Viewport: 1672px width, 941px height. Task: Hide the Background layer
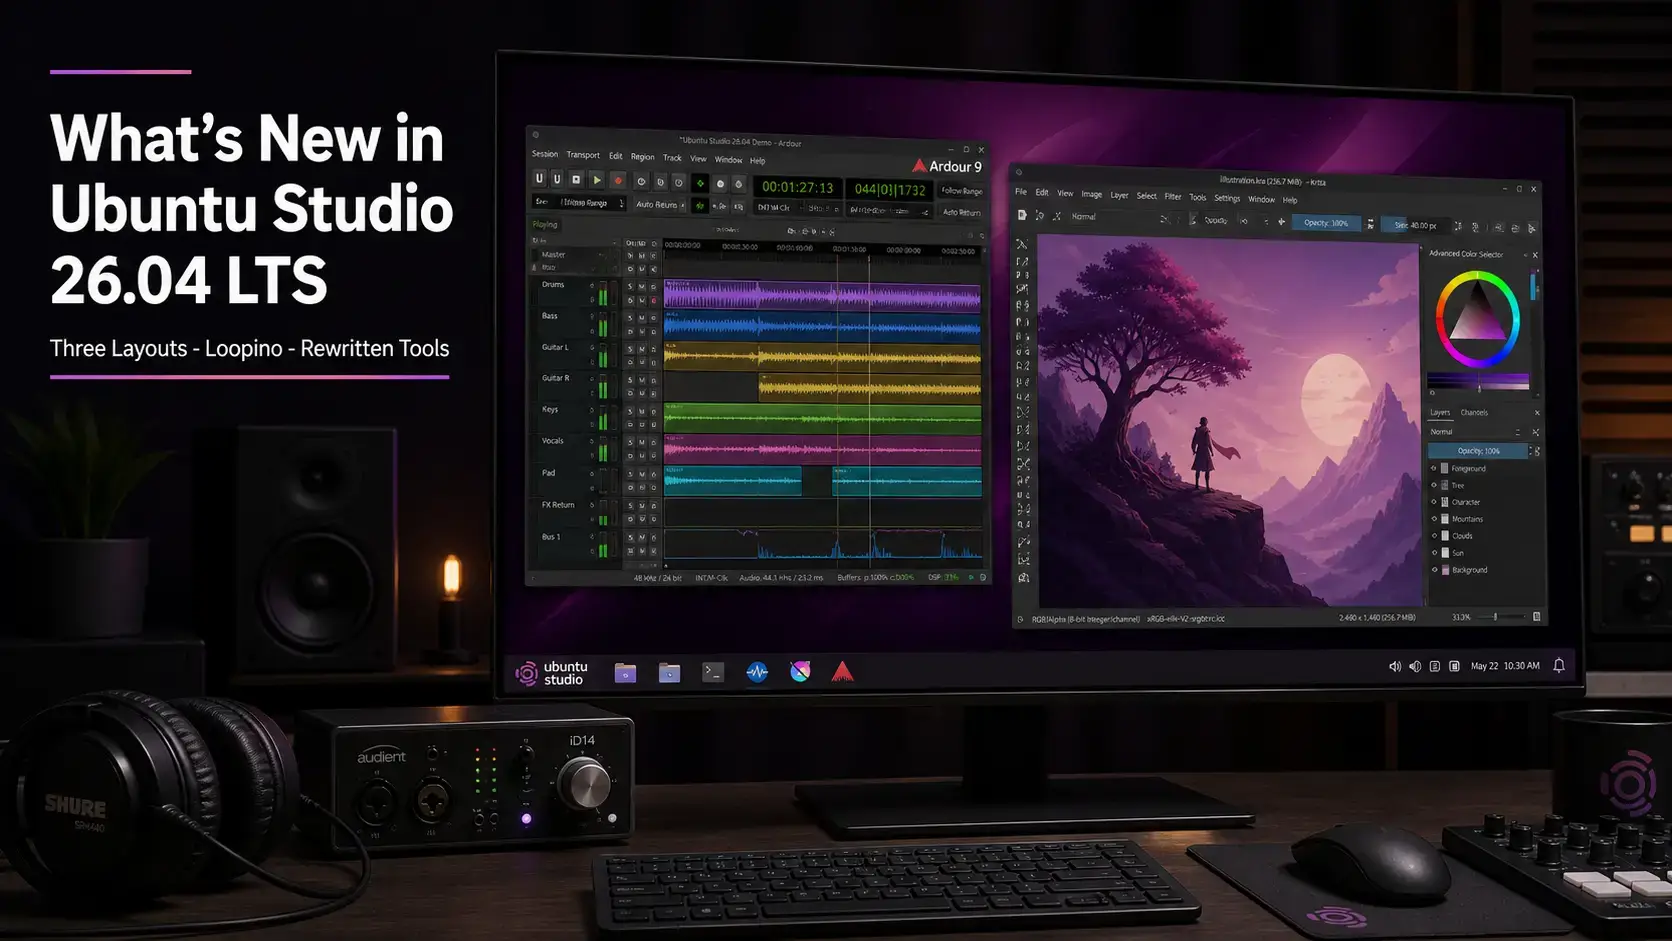[x=1434, y=570]
